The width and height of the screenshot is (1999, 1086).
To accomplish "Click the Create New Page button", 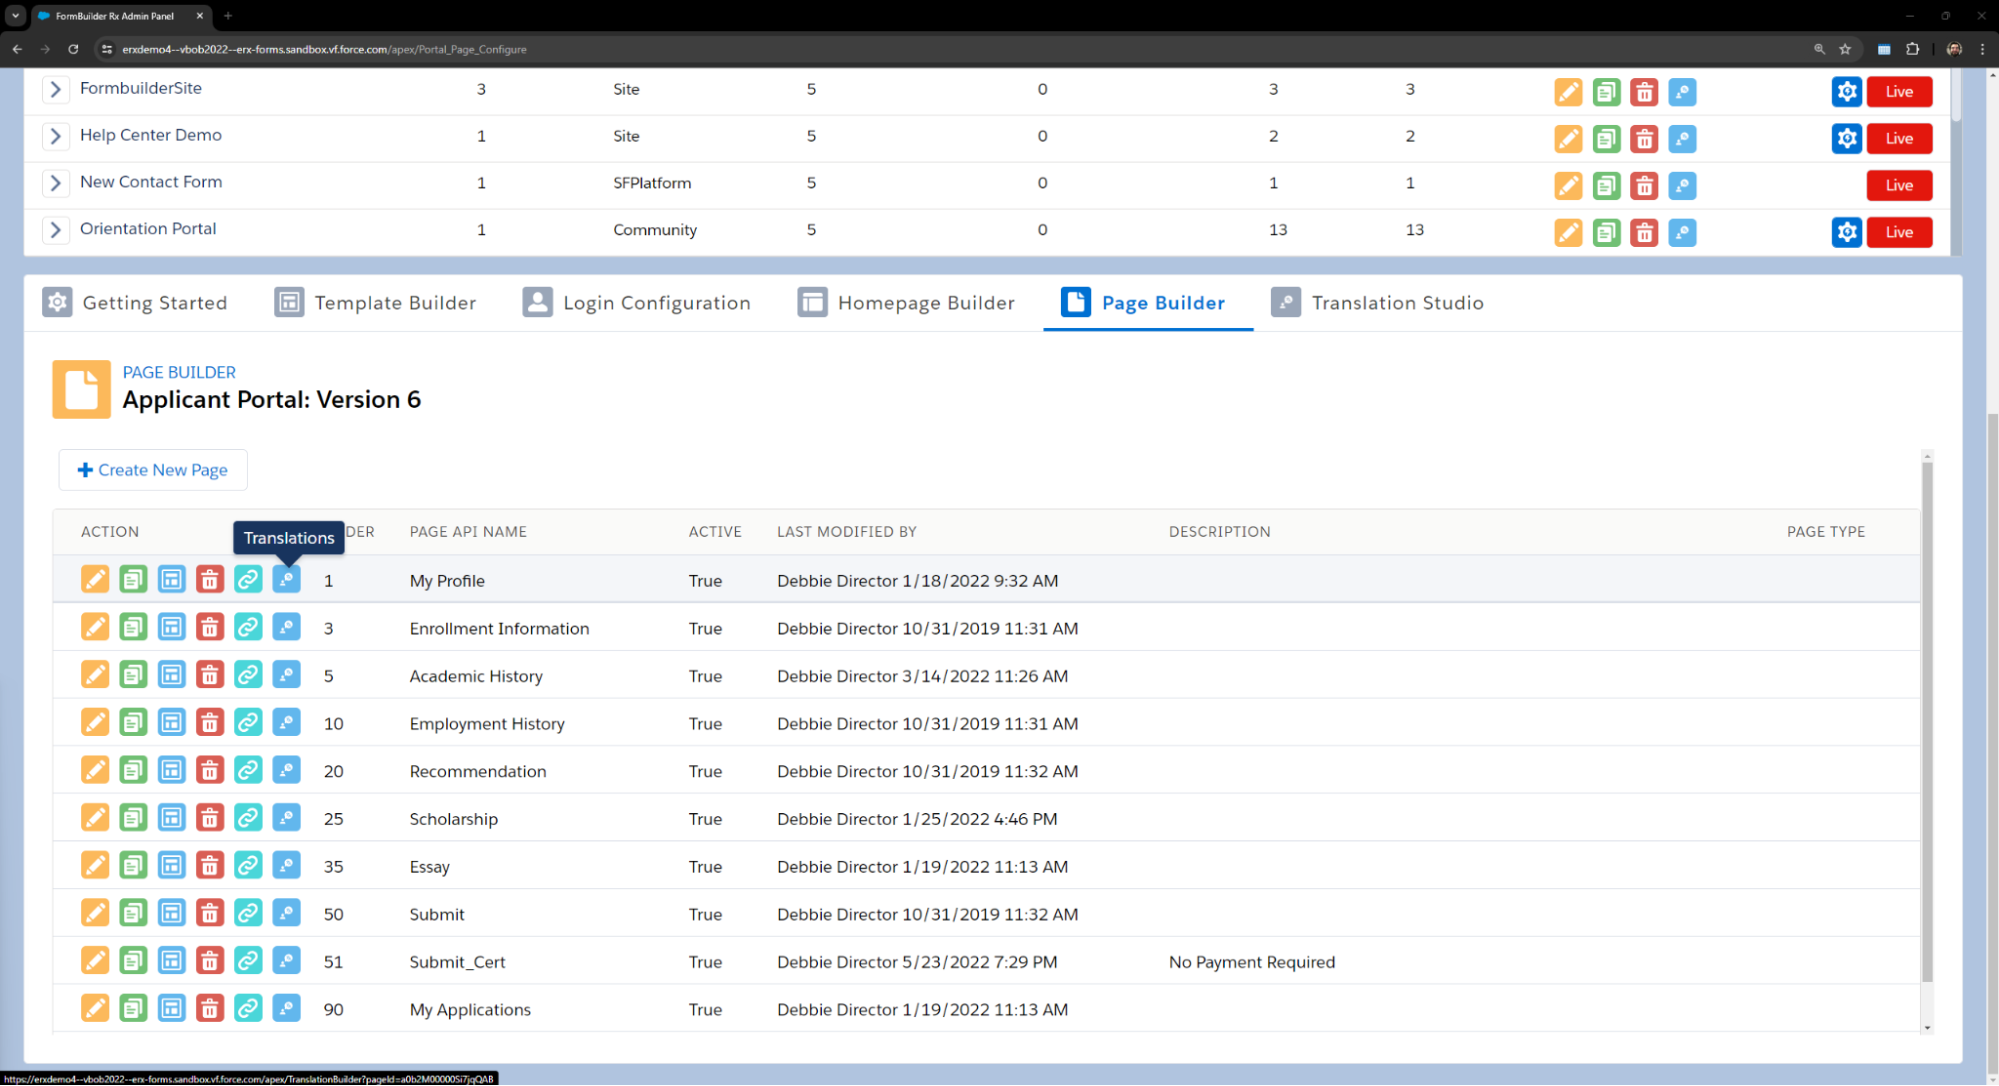I will 153,470.
